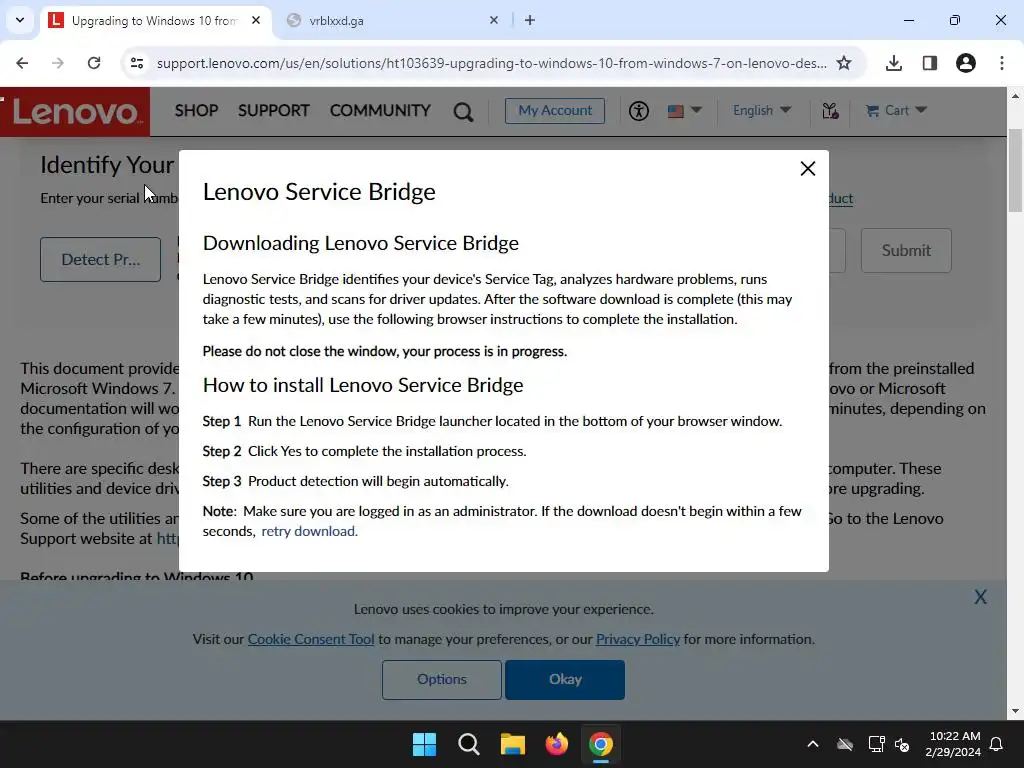Open the SHOP menu

coord(196,110)
